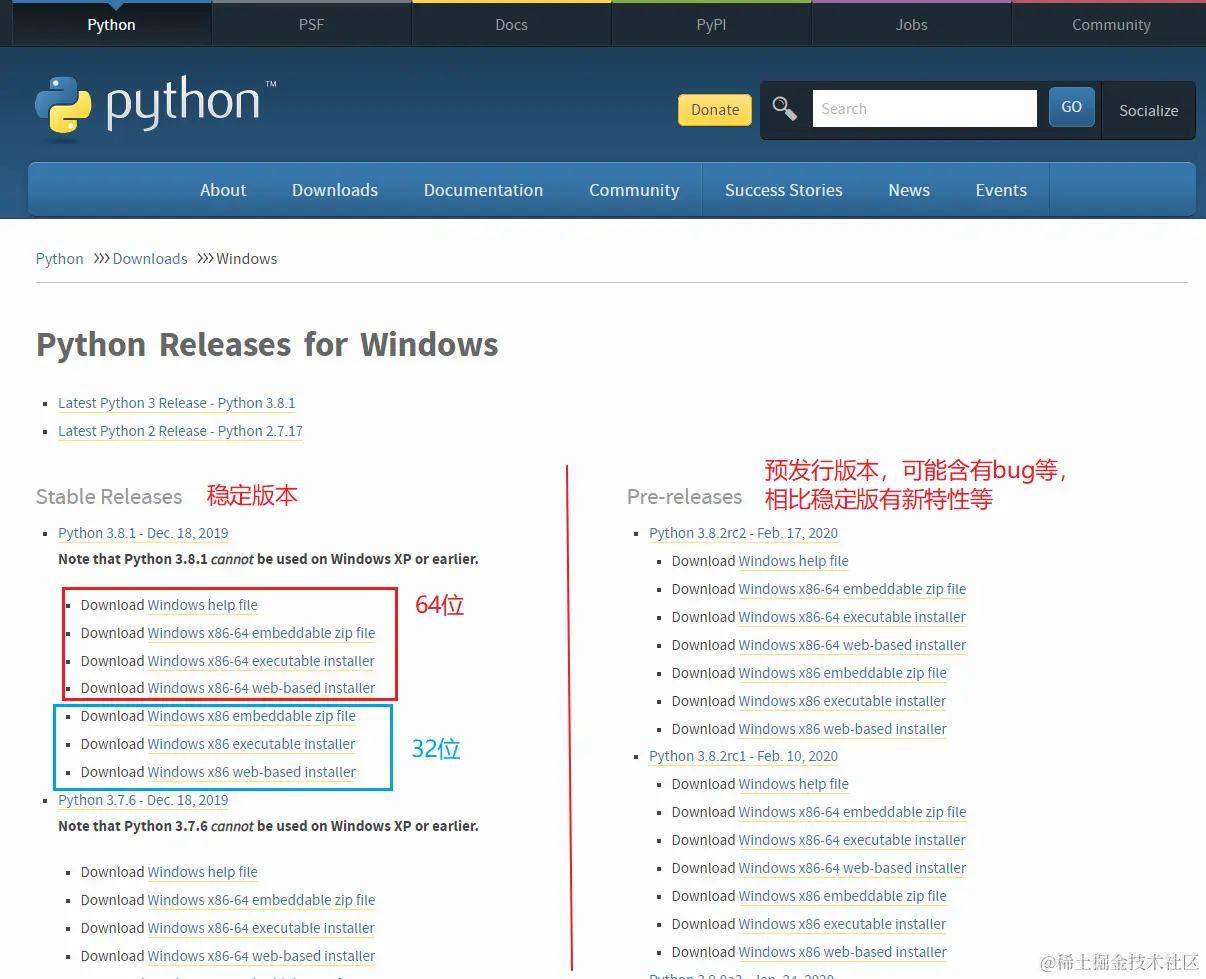Download 3.7.6 Windows help file
This screenshot has width=1206, height=979.
click(203, 872)
